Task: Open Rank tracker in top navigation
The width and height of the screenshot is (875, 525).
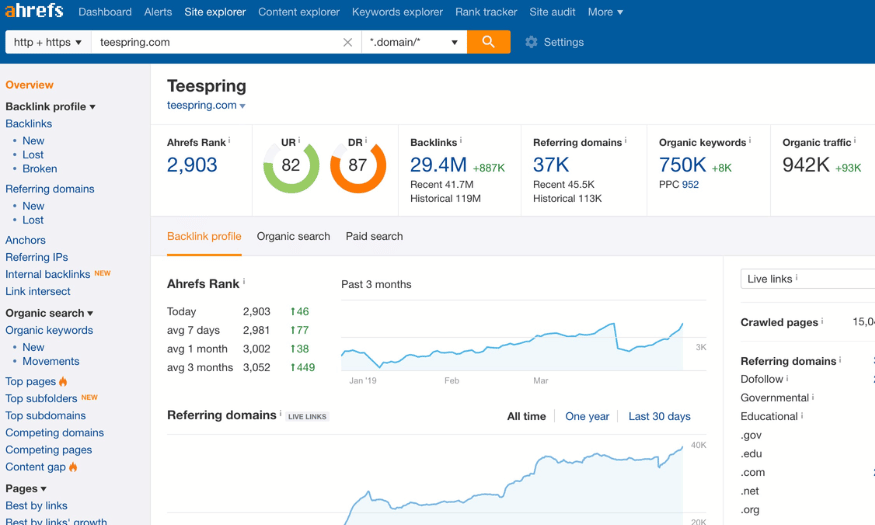Action: pyautogui.click(x=486, y=12)
